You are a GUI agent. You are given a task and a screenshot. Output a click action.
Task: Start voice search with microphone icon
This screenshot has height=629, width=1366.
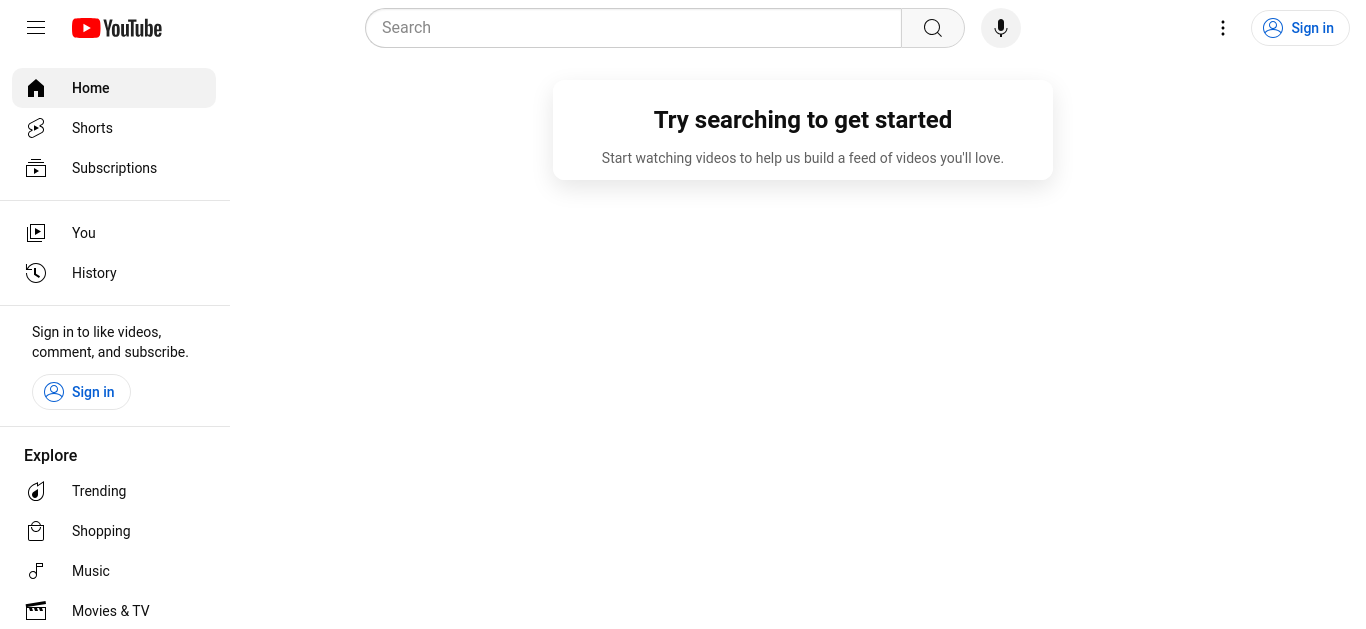point(1001,28)
